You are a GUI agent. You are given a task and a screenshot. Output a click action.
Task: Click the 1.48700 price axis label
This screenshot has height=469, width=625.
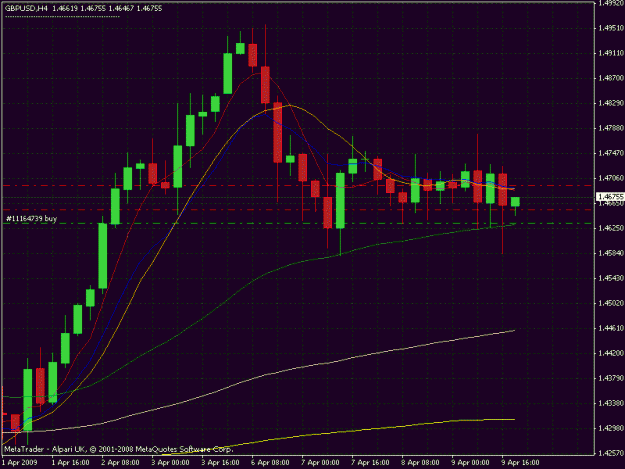coord(610,78)
